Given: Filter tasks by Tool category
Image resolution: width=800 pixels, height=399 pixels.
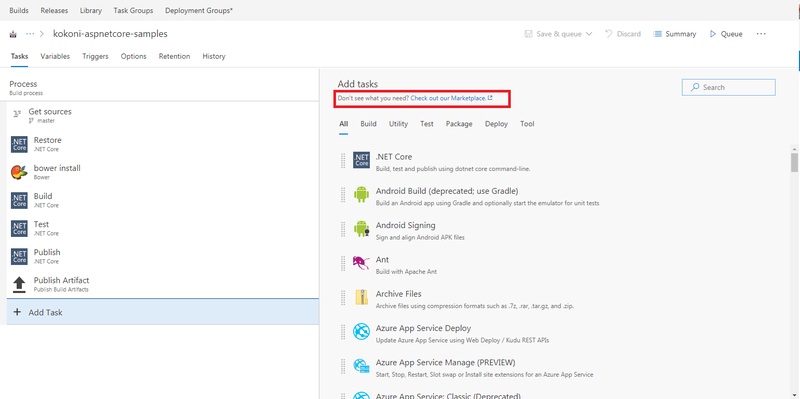Looking at the screenshot, I should (x=528, y=123).
